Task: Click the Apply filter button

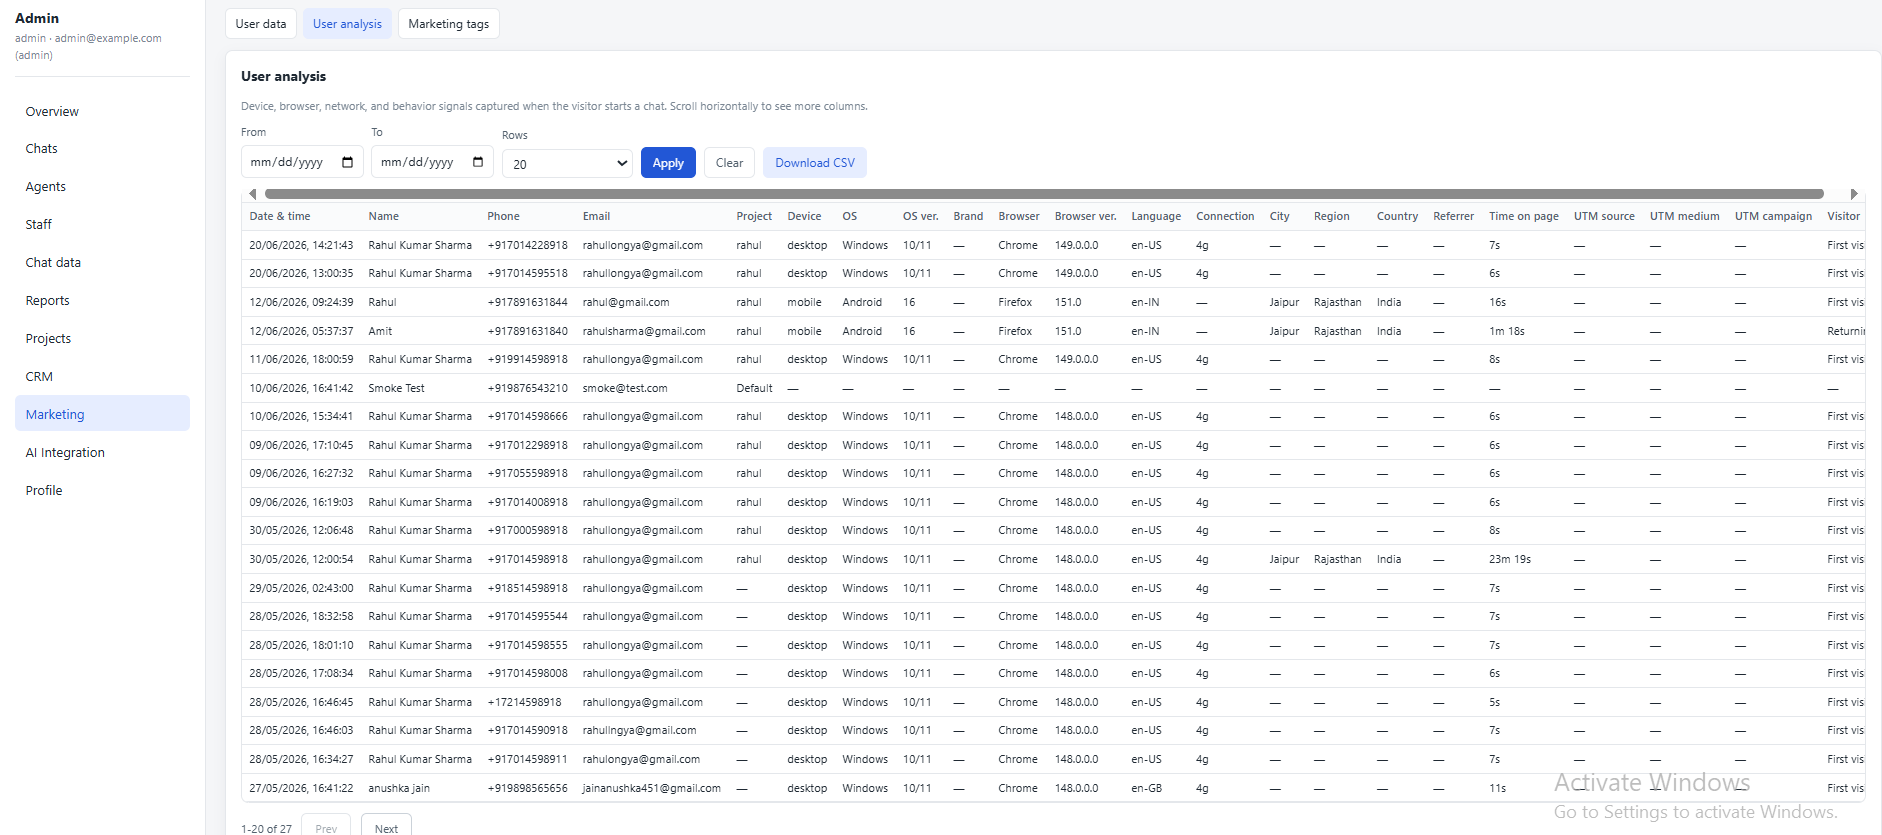Action: pos(668,163)
